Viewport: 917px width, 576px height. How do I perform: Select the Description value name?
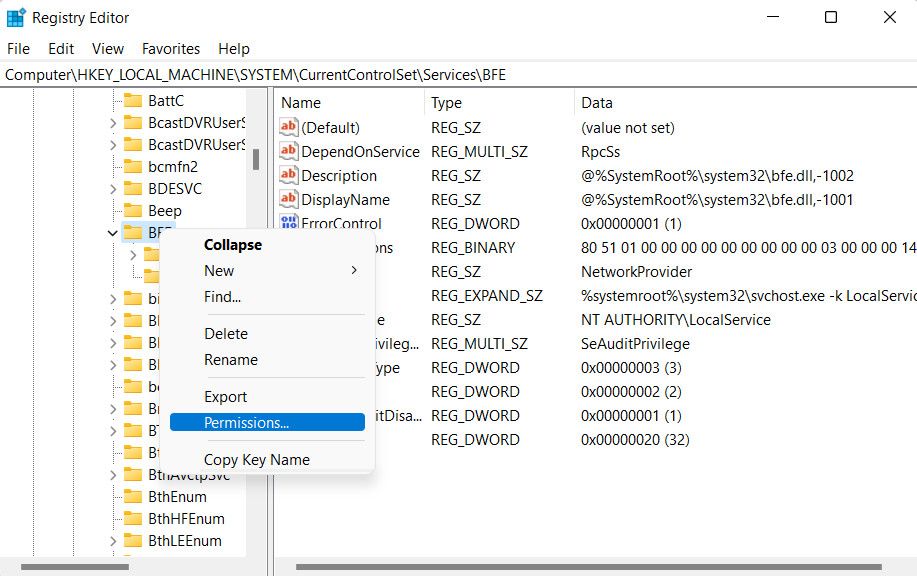[x=339, y=175]
